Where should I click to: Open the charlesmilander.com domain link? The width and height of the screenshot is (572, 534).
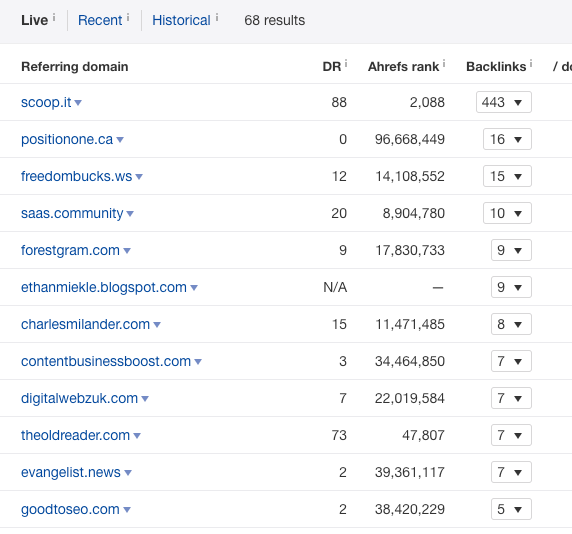click(85, 325)
